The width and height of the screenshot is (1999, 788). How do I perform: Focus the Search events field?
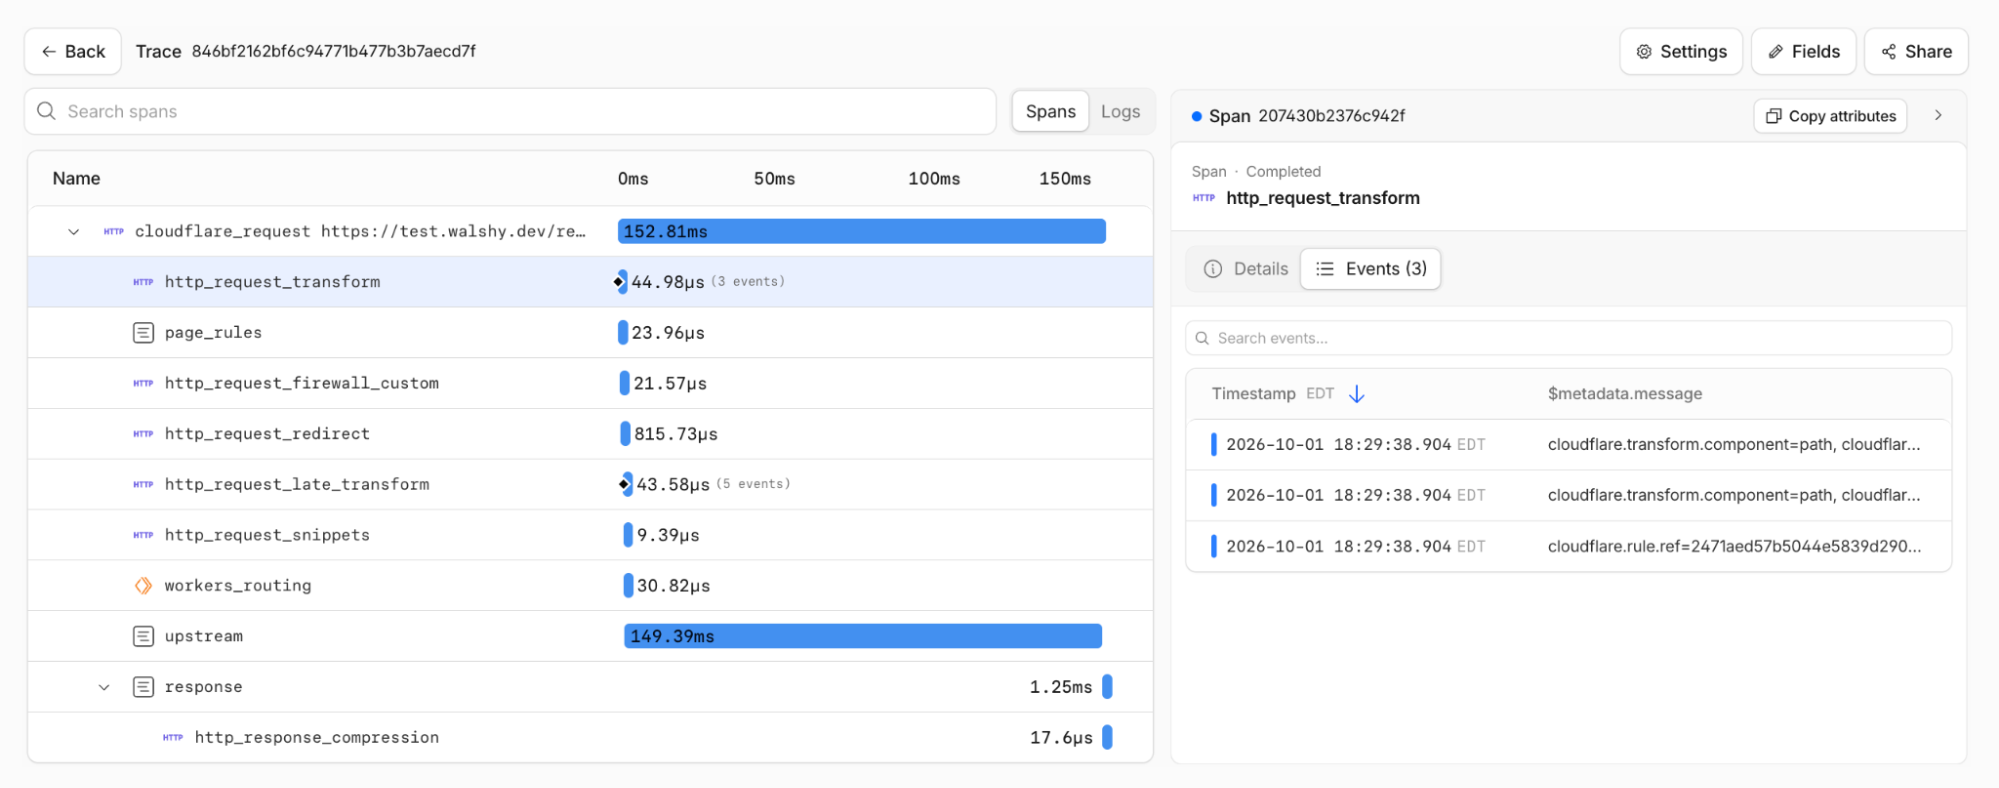click(1568, 338)
